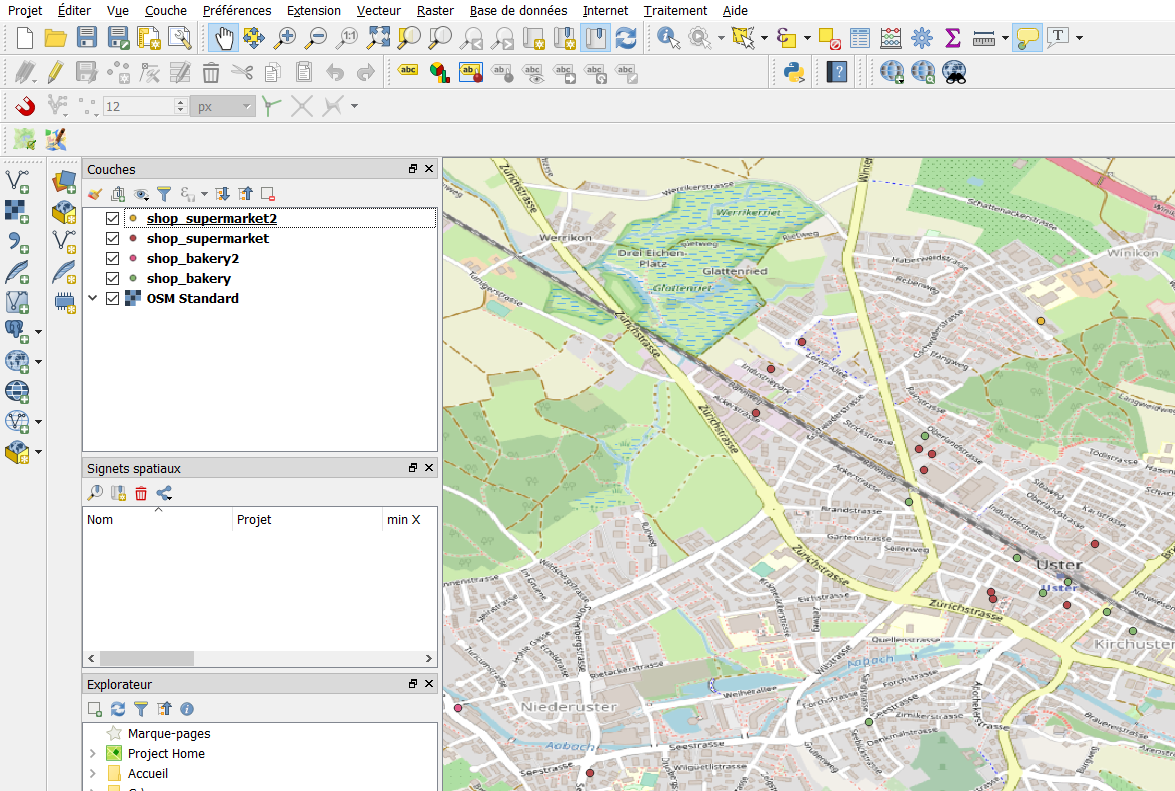
Task: Open the px units dropdown
Action: (x=222, y=106)
